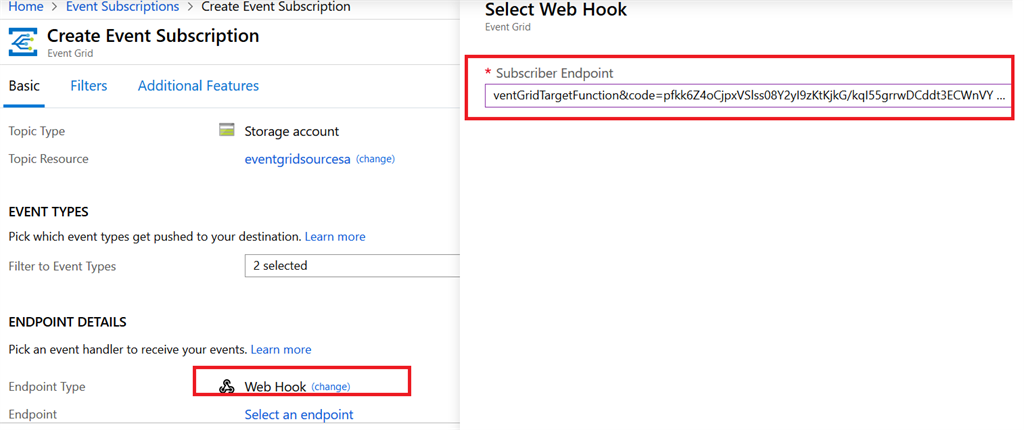The width and height of the screenshot is (1024, 430).
Task: Click the Select Web Hook panel title
Action: point(556,10)
